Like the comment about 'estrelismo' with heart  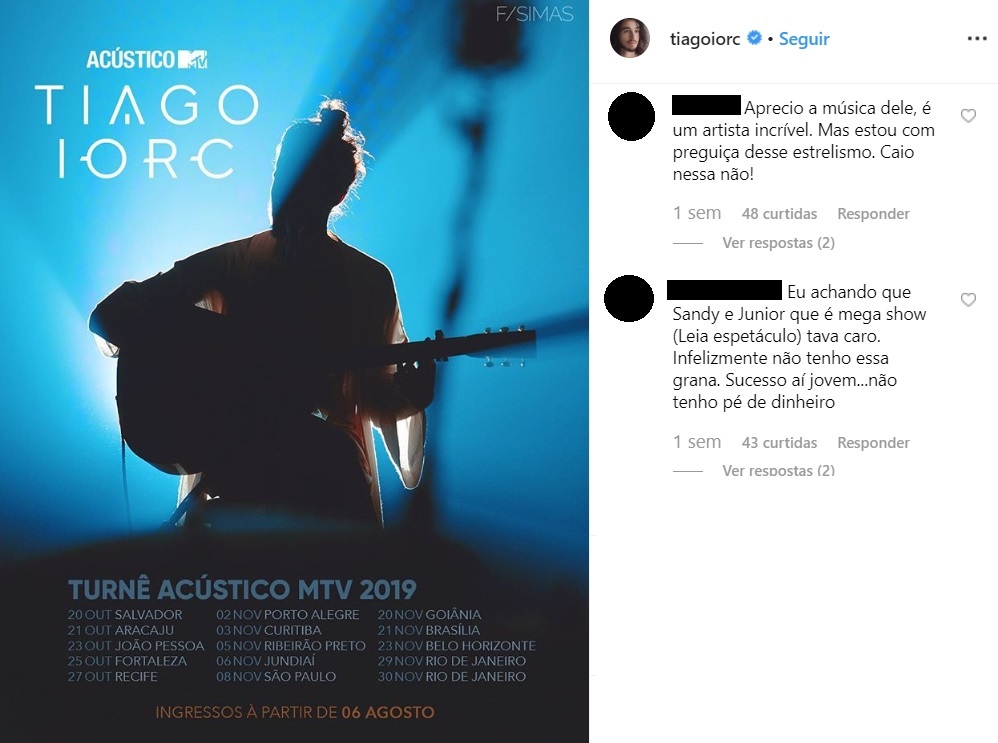968,116
